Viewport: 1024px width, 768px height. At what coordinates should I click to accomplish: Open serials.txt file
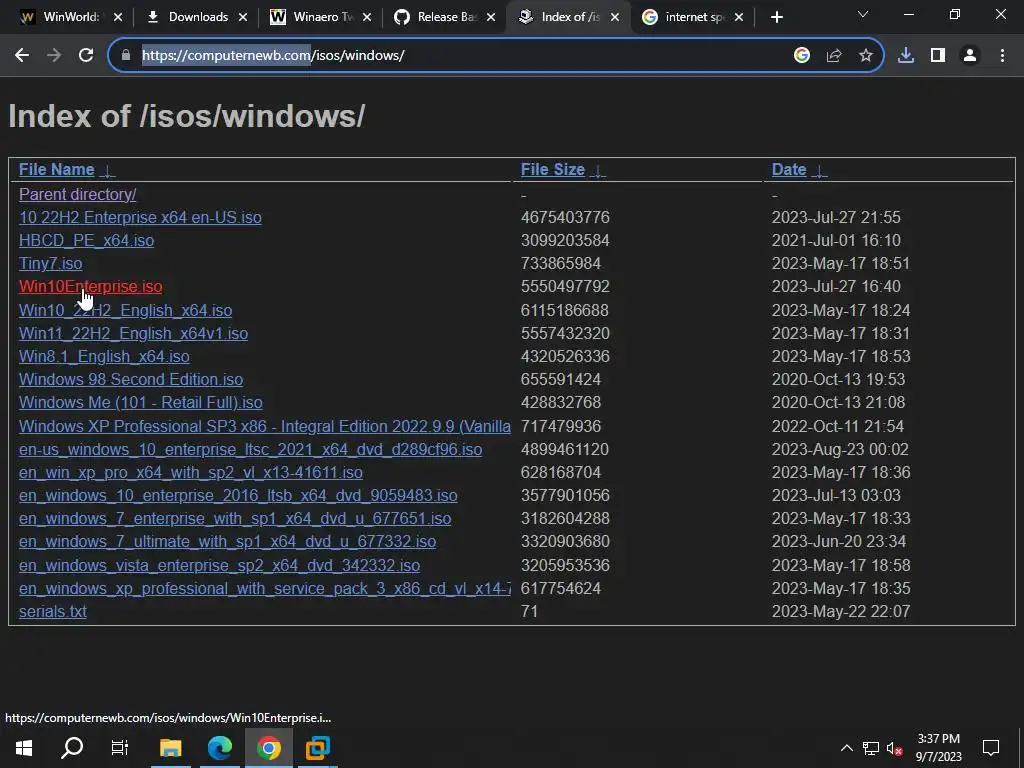point(53,612)
